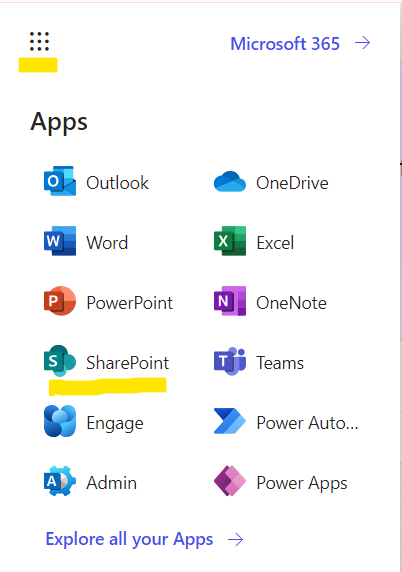Image resolution: width=402 pixels, height=572 pixels.
Task: Open the OneDrive cloud icon
Action: [x=230, y=181]
